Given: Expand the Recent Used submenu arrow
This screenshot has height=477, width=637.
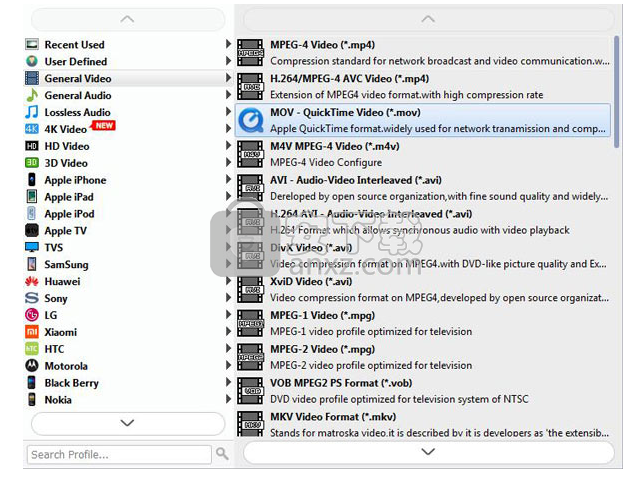Looking at the screenshot, I should point(228,44).
